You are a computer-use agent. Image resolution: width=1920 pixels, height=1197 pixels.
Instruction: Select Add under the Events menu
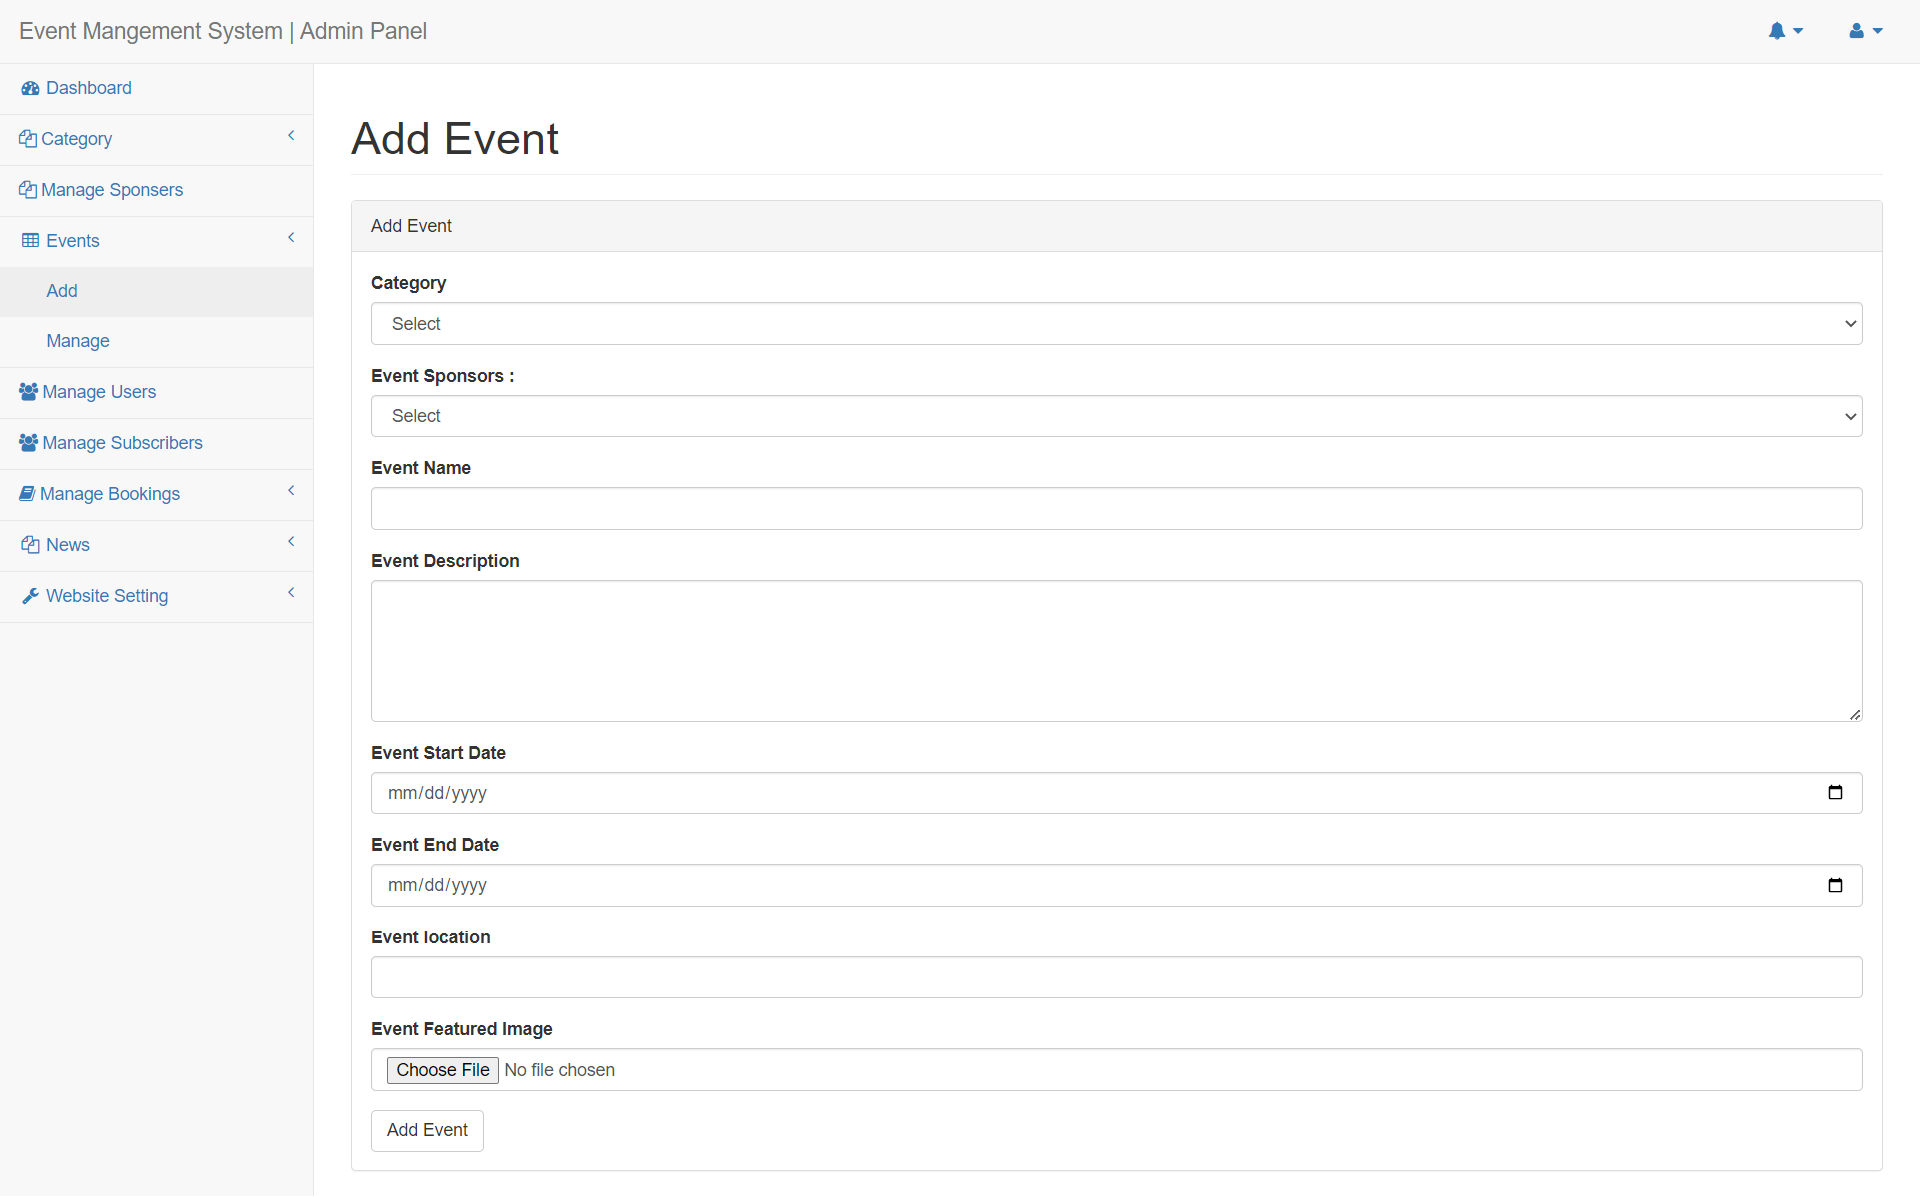point(61,290)
